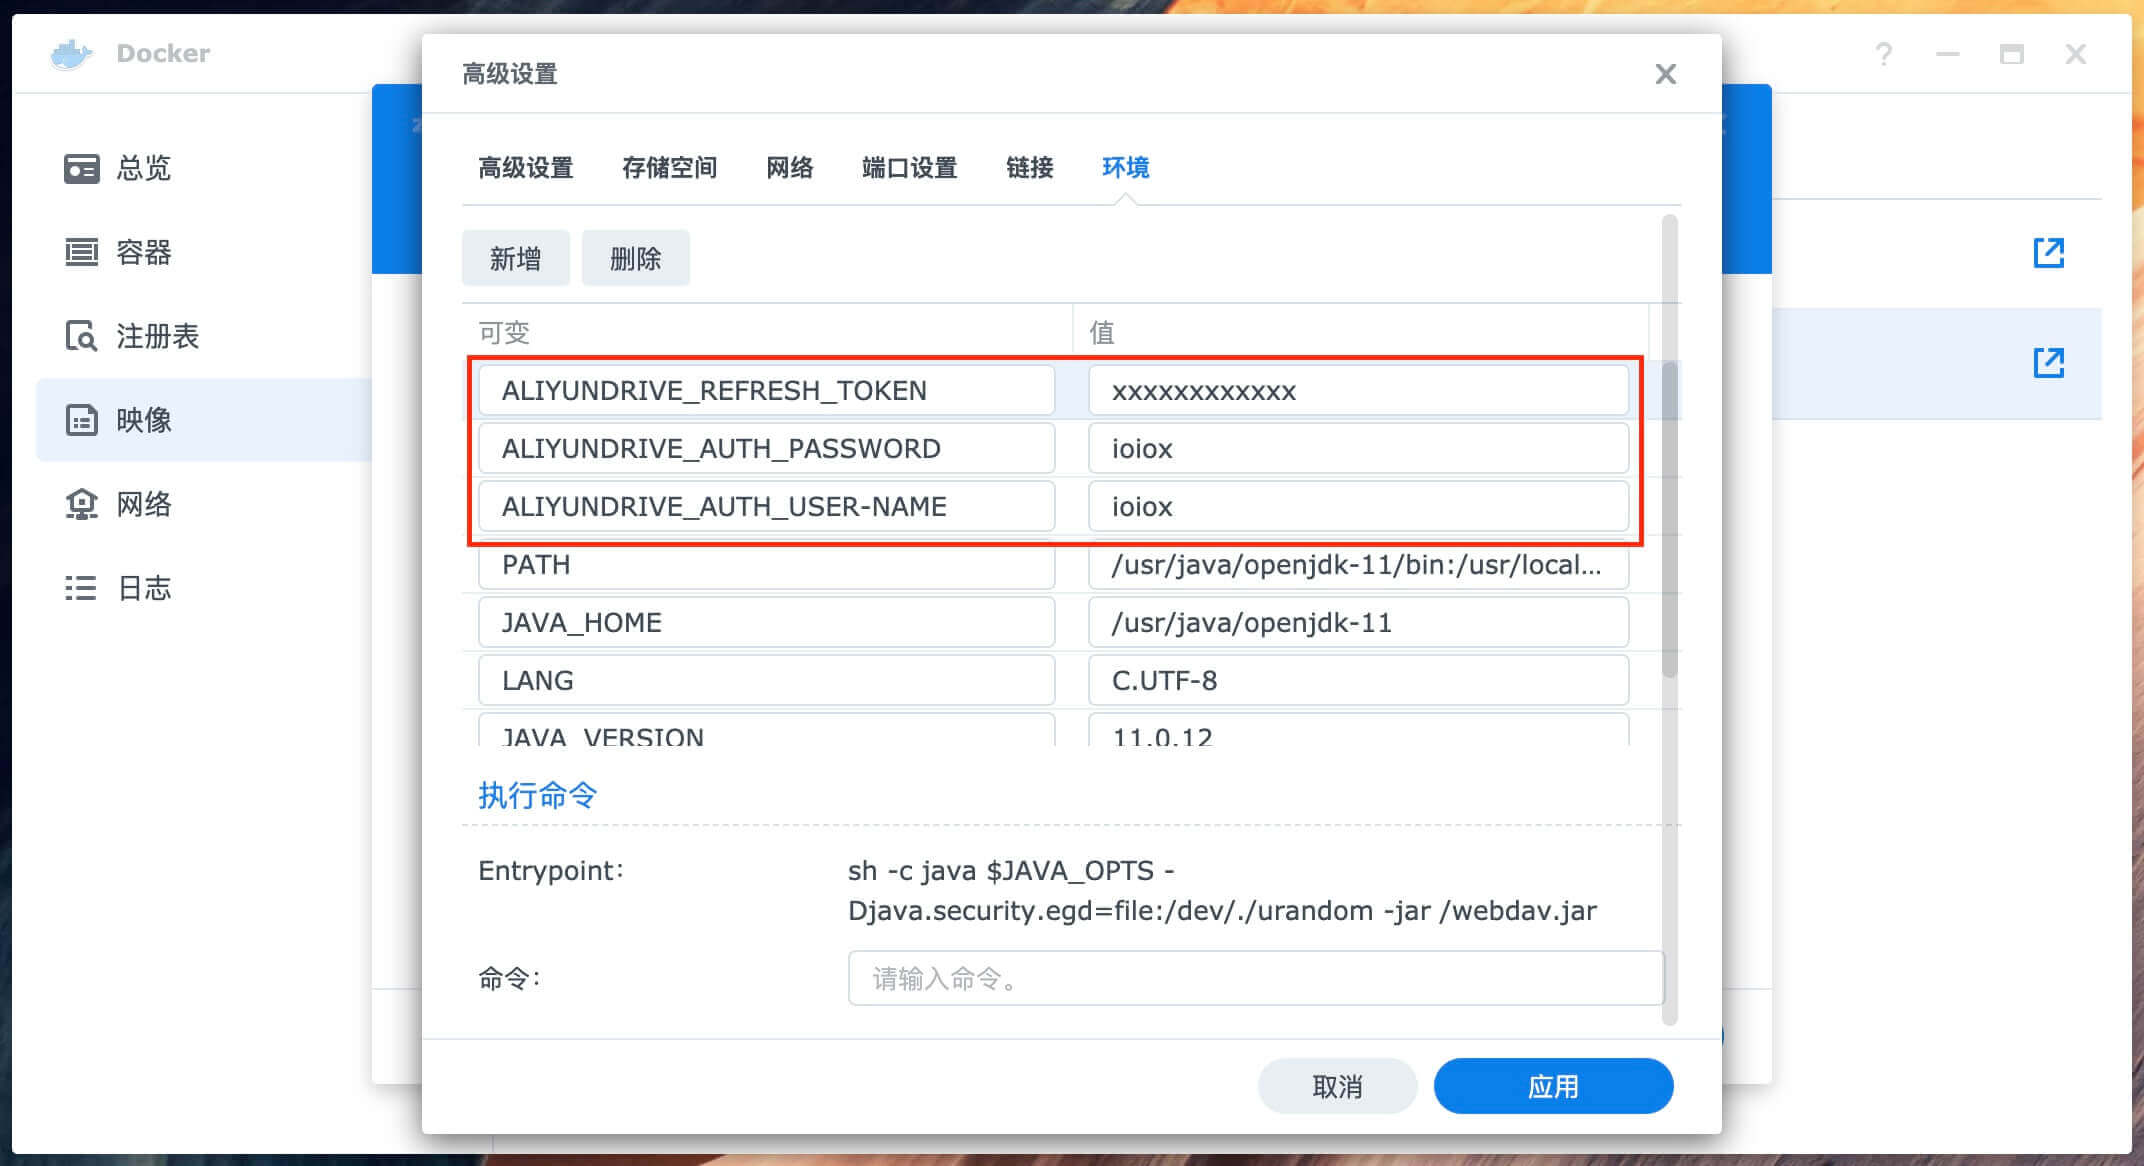Click the 值 column header
This screenshot has height=1166, width=2144.
(x=1361, y=332)
